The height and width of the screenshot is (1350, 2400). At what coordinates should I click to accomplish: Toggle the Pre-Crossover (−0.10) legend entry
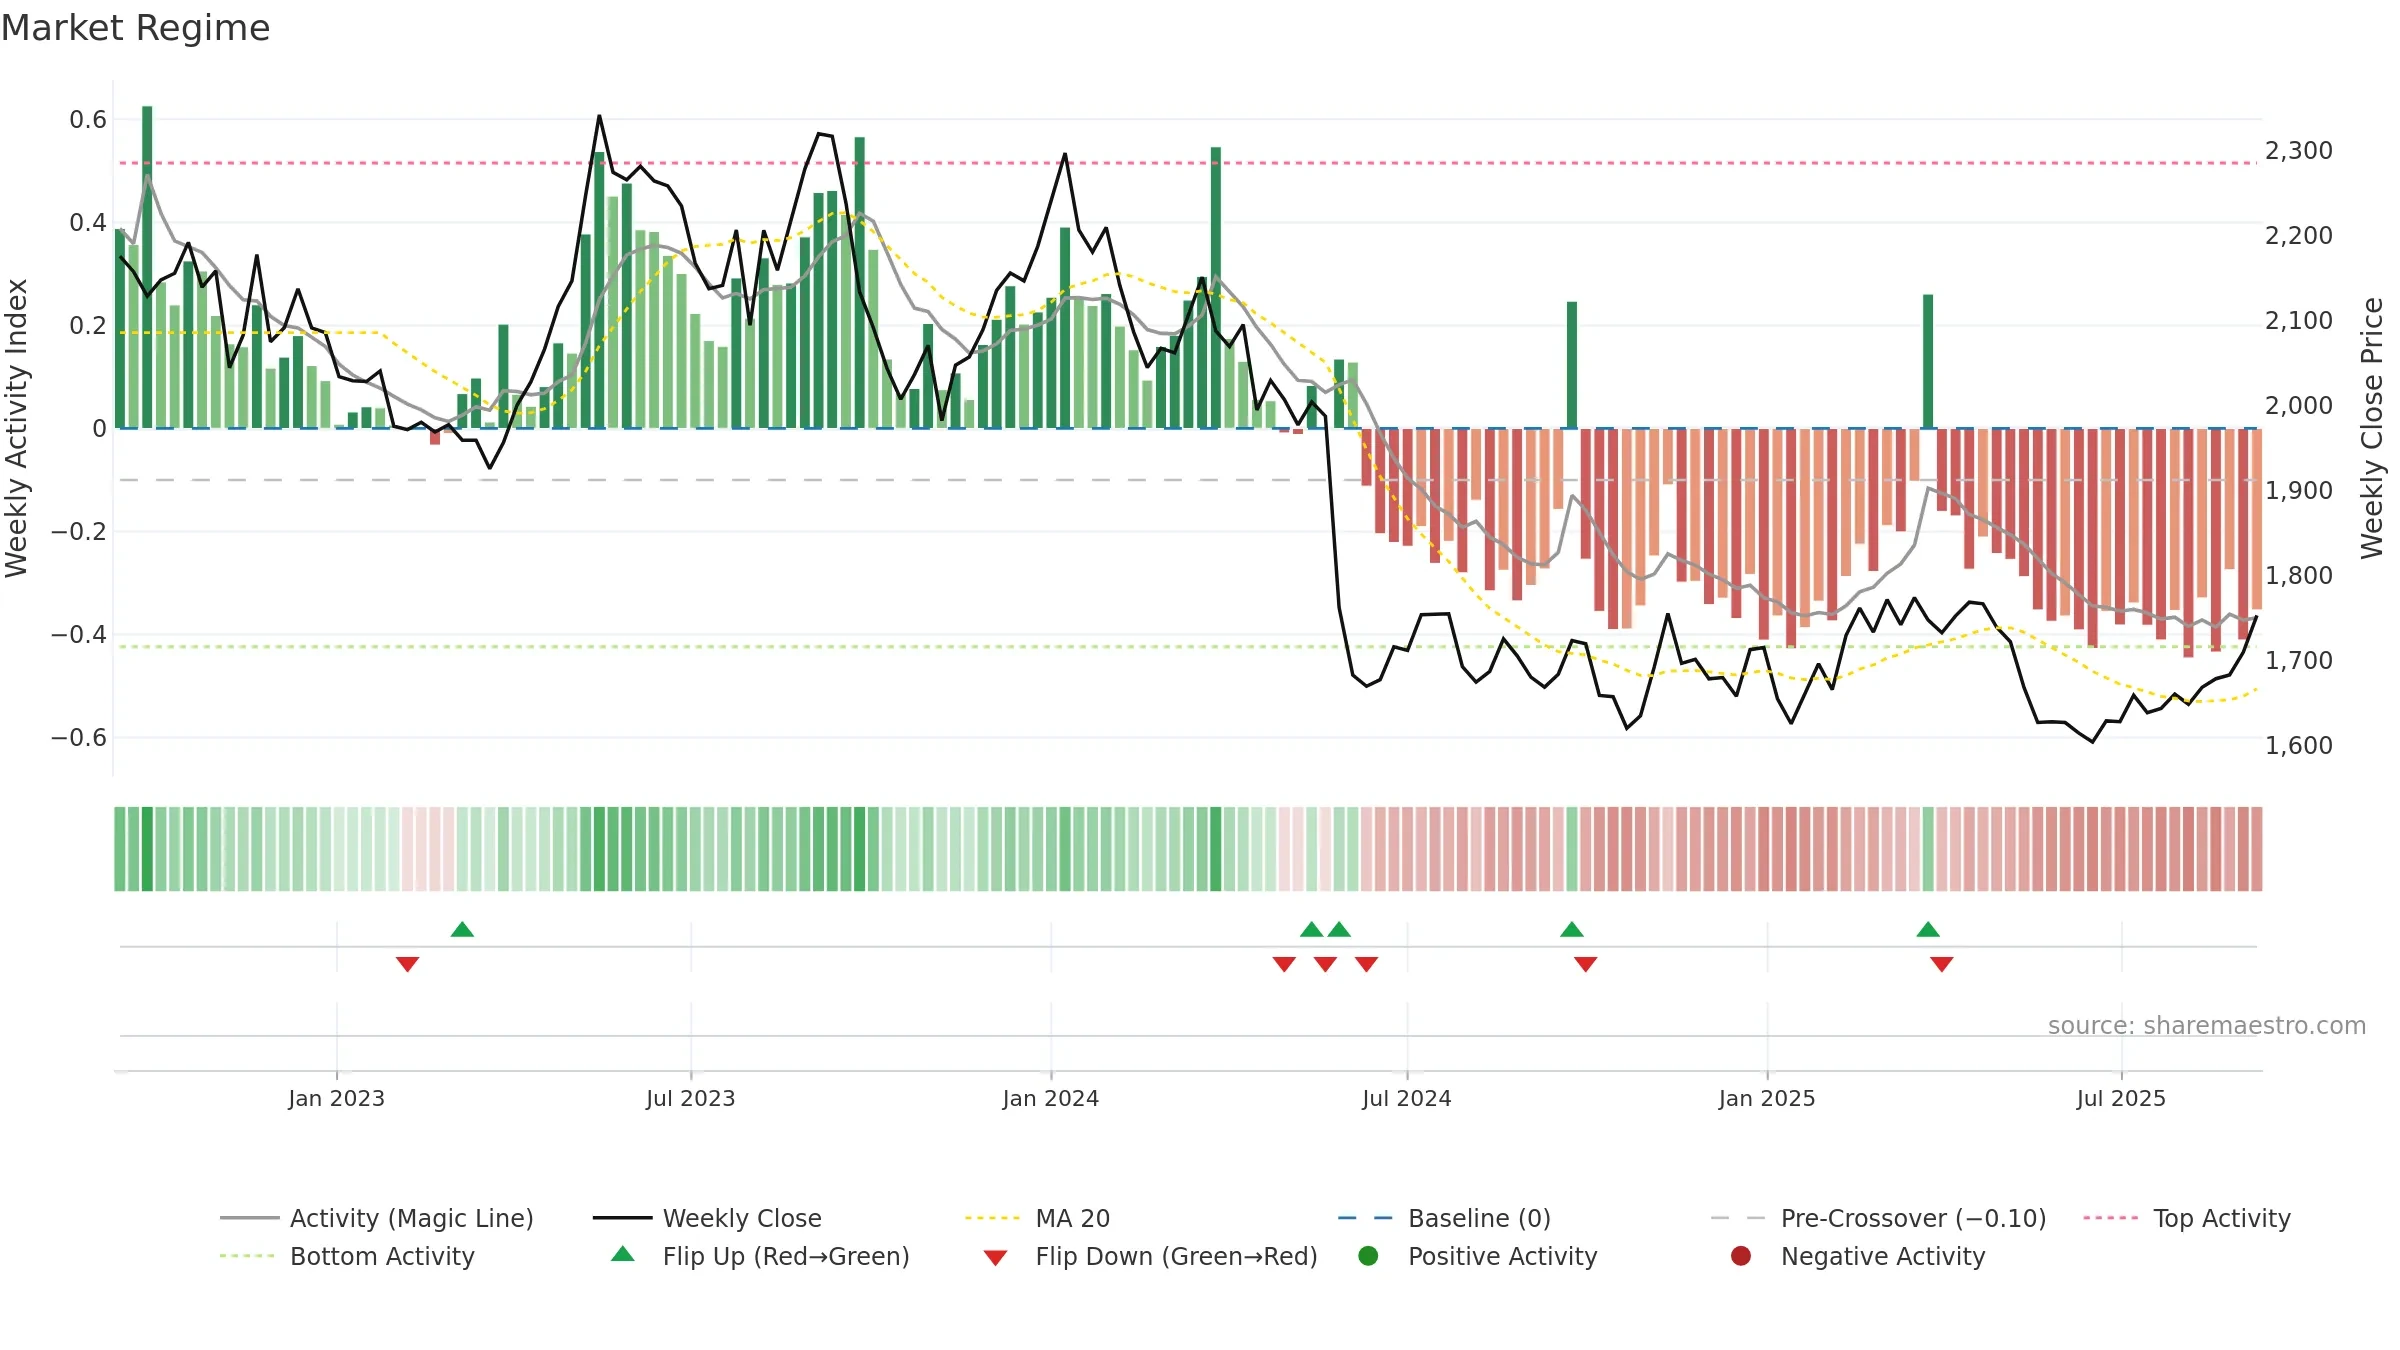point(1878,1218)
